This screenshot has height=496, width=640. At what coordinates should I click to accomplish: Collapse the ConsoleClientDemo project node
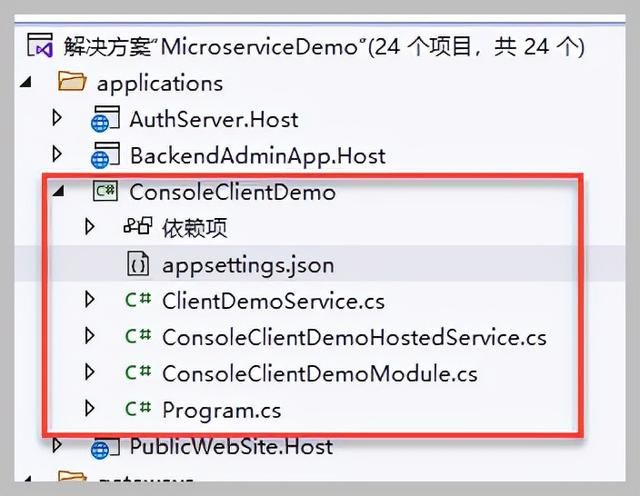pos(57,191)
